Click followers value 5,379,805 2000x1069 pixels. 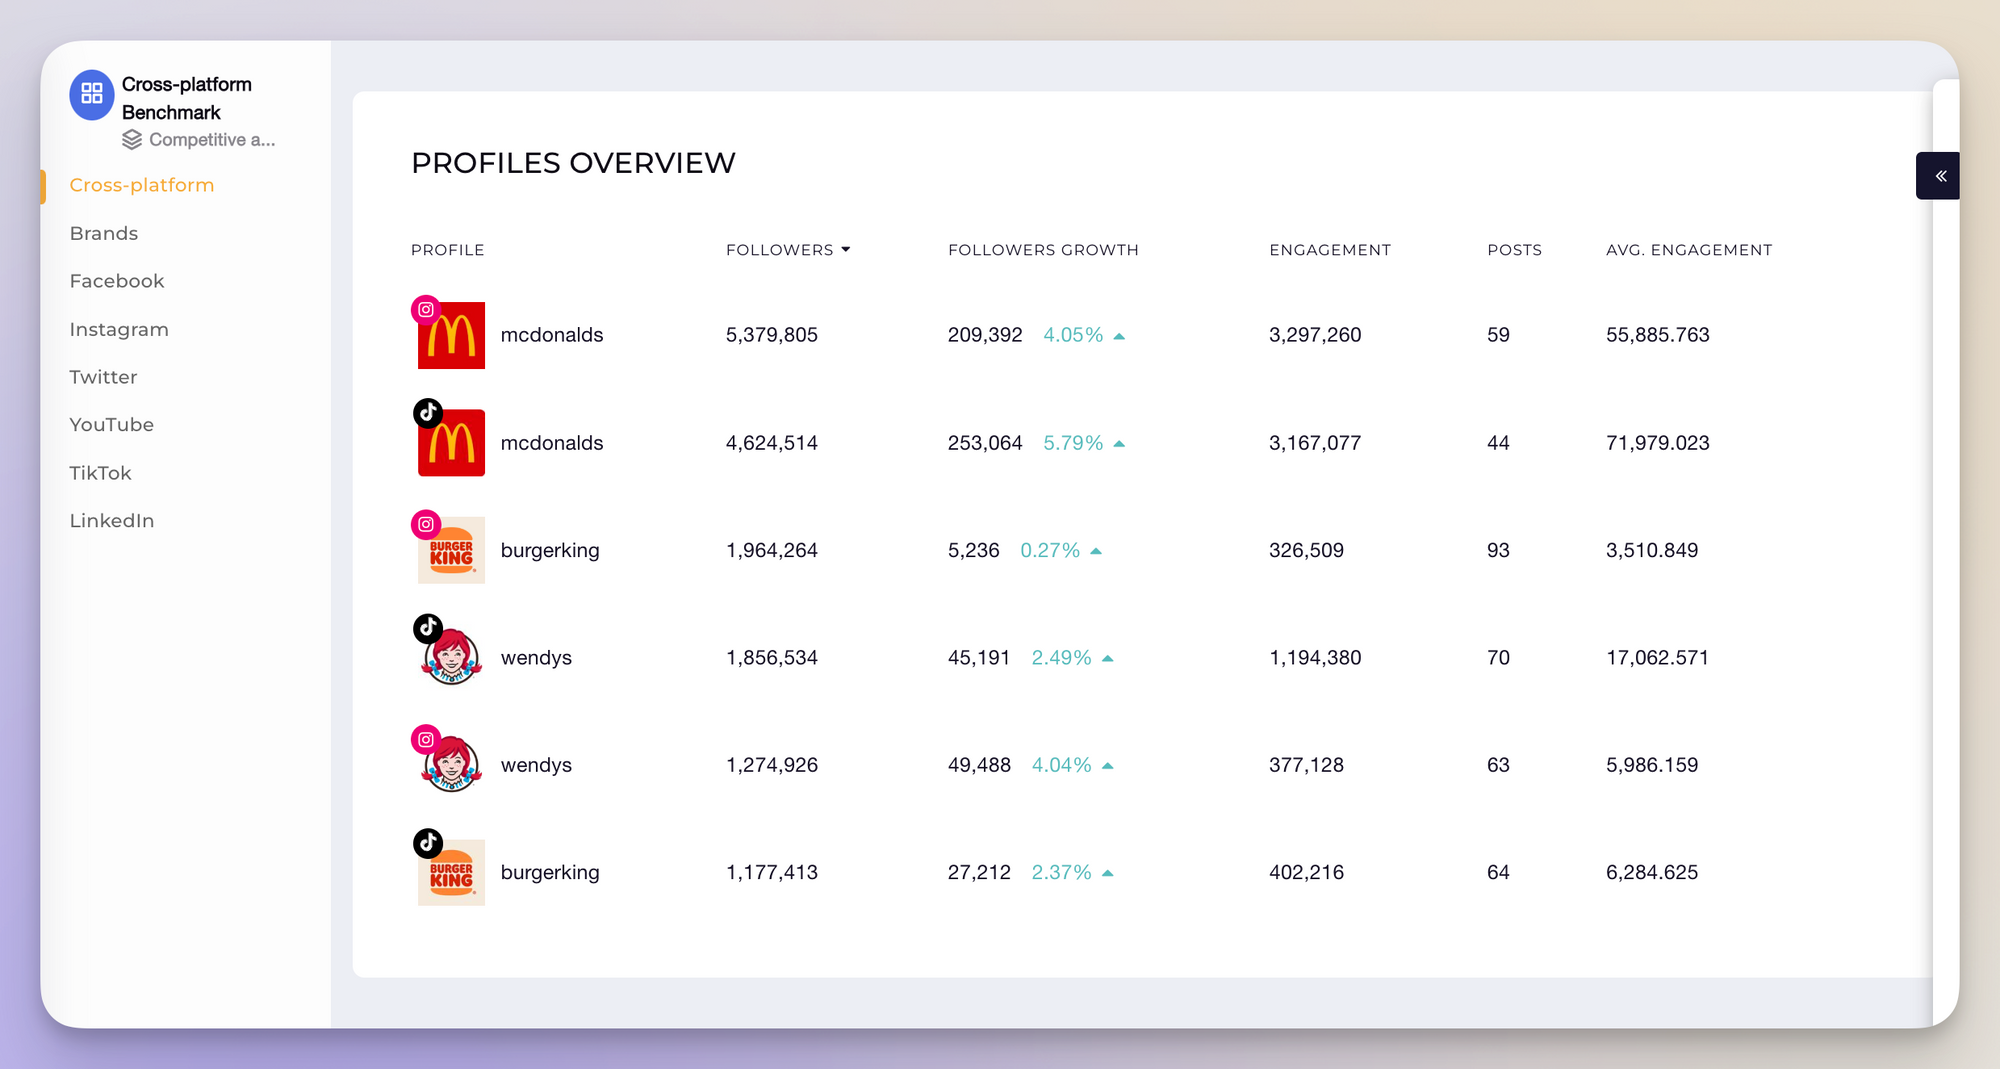coord(772,335)
